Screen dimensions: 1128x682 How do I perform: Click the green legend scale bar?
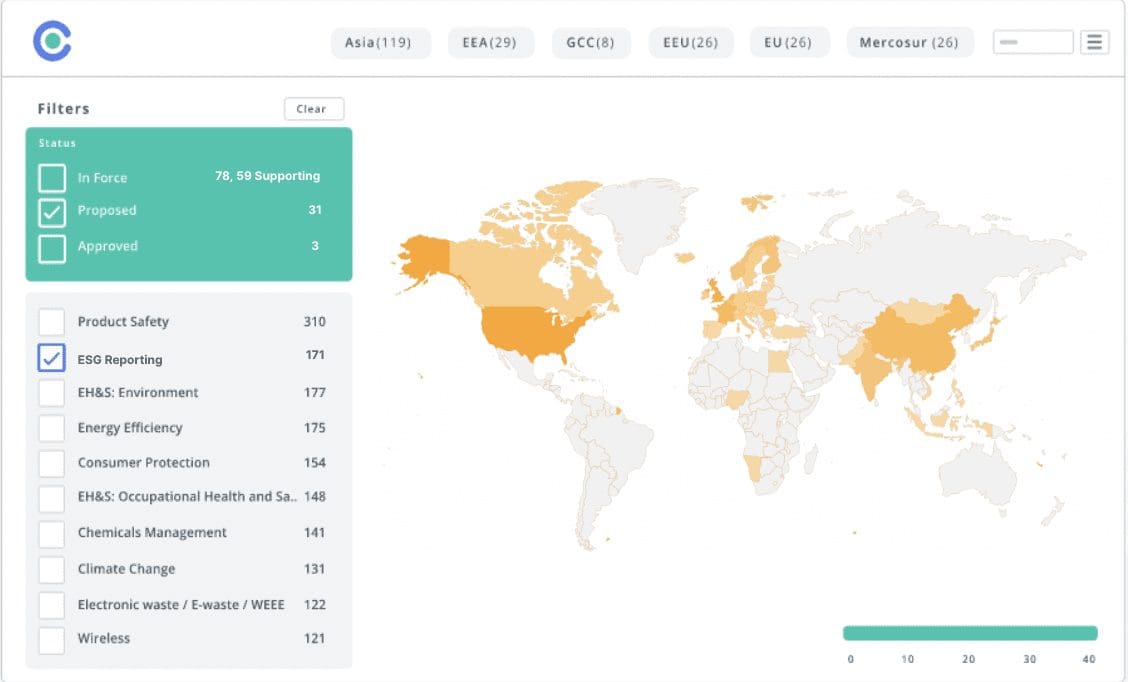(x=969, y=631)
